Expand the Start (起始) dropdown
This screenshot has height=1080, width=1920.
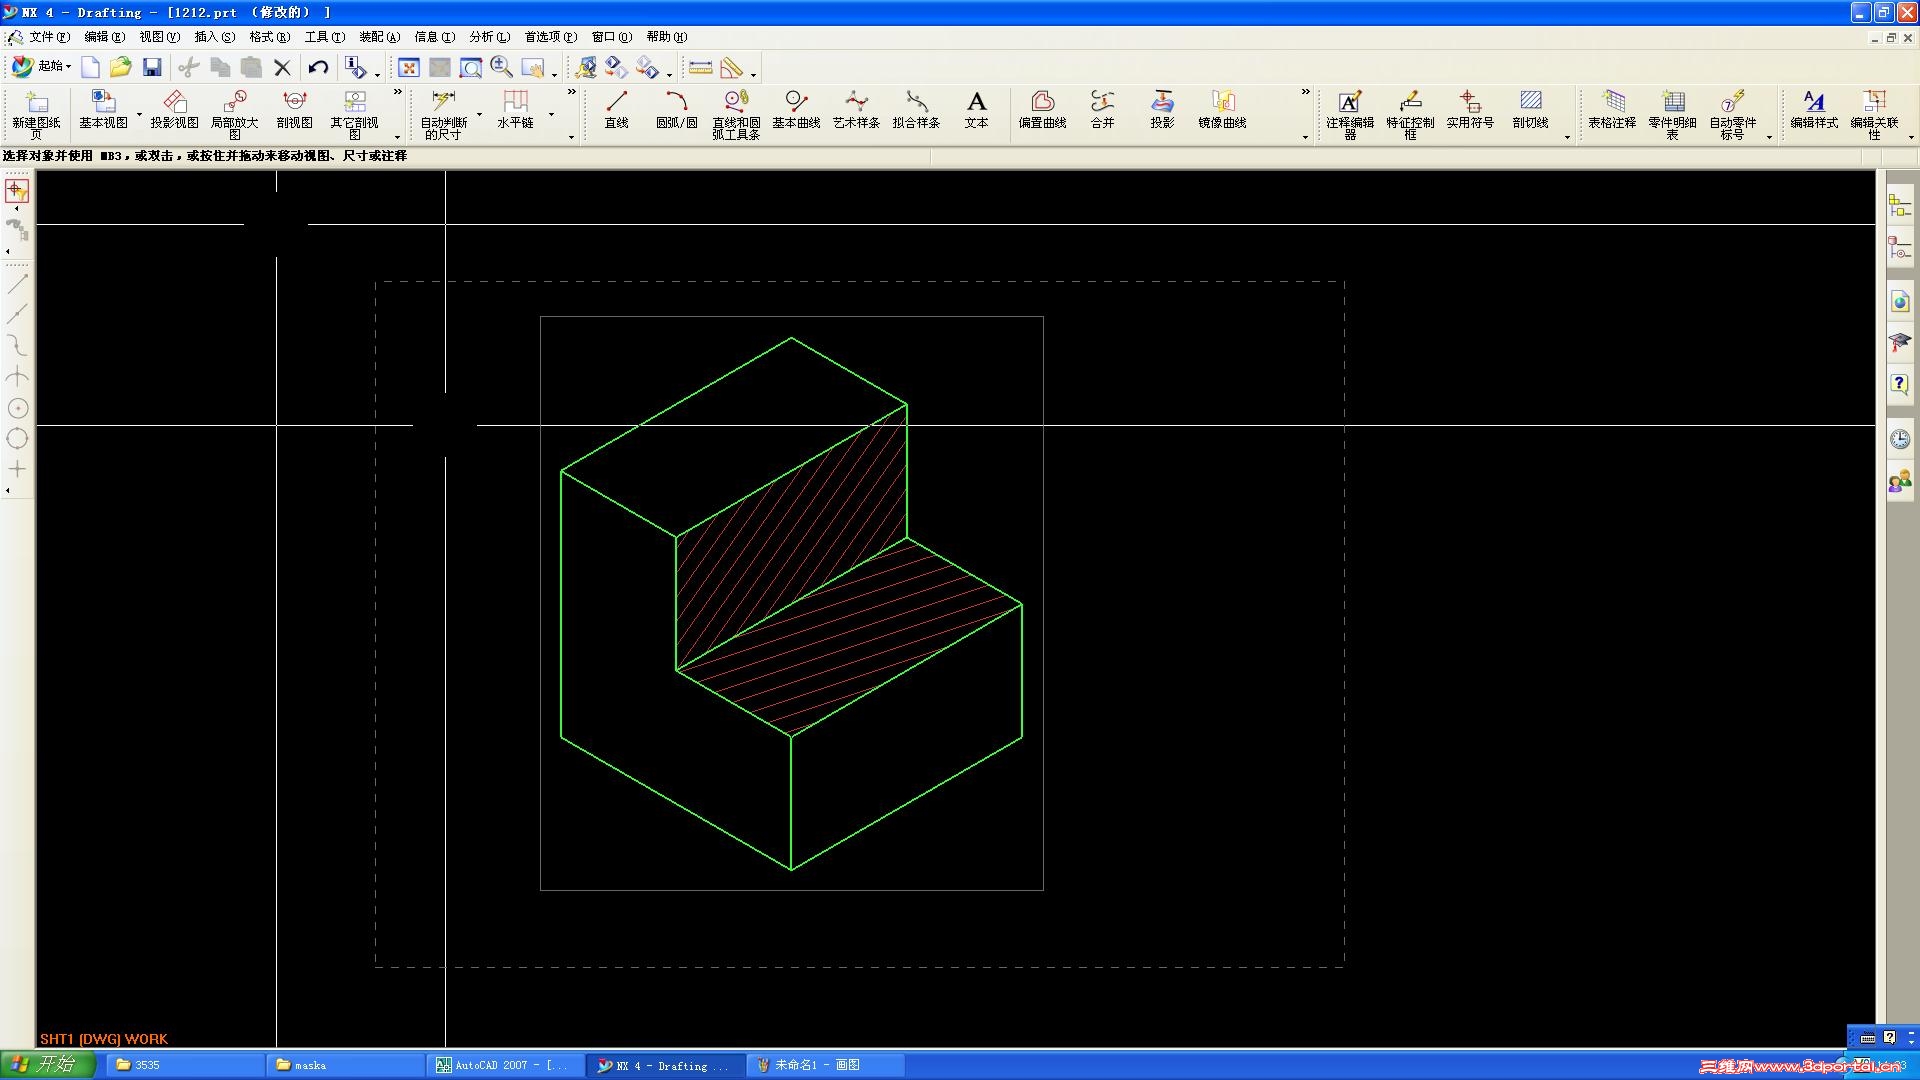coord(41,66)
